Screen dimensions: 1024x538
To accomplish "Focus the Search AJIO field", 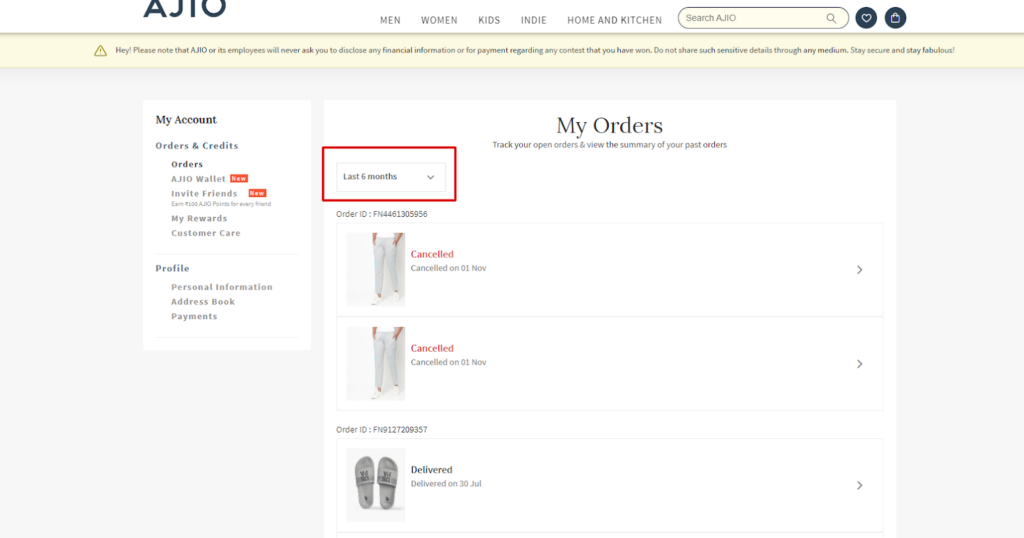I will 763,18.
